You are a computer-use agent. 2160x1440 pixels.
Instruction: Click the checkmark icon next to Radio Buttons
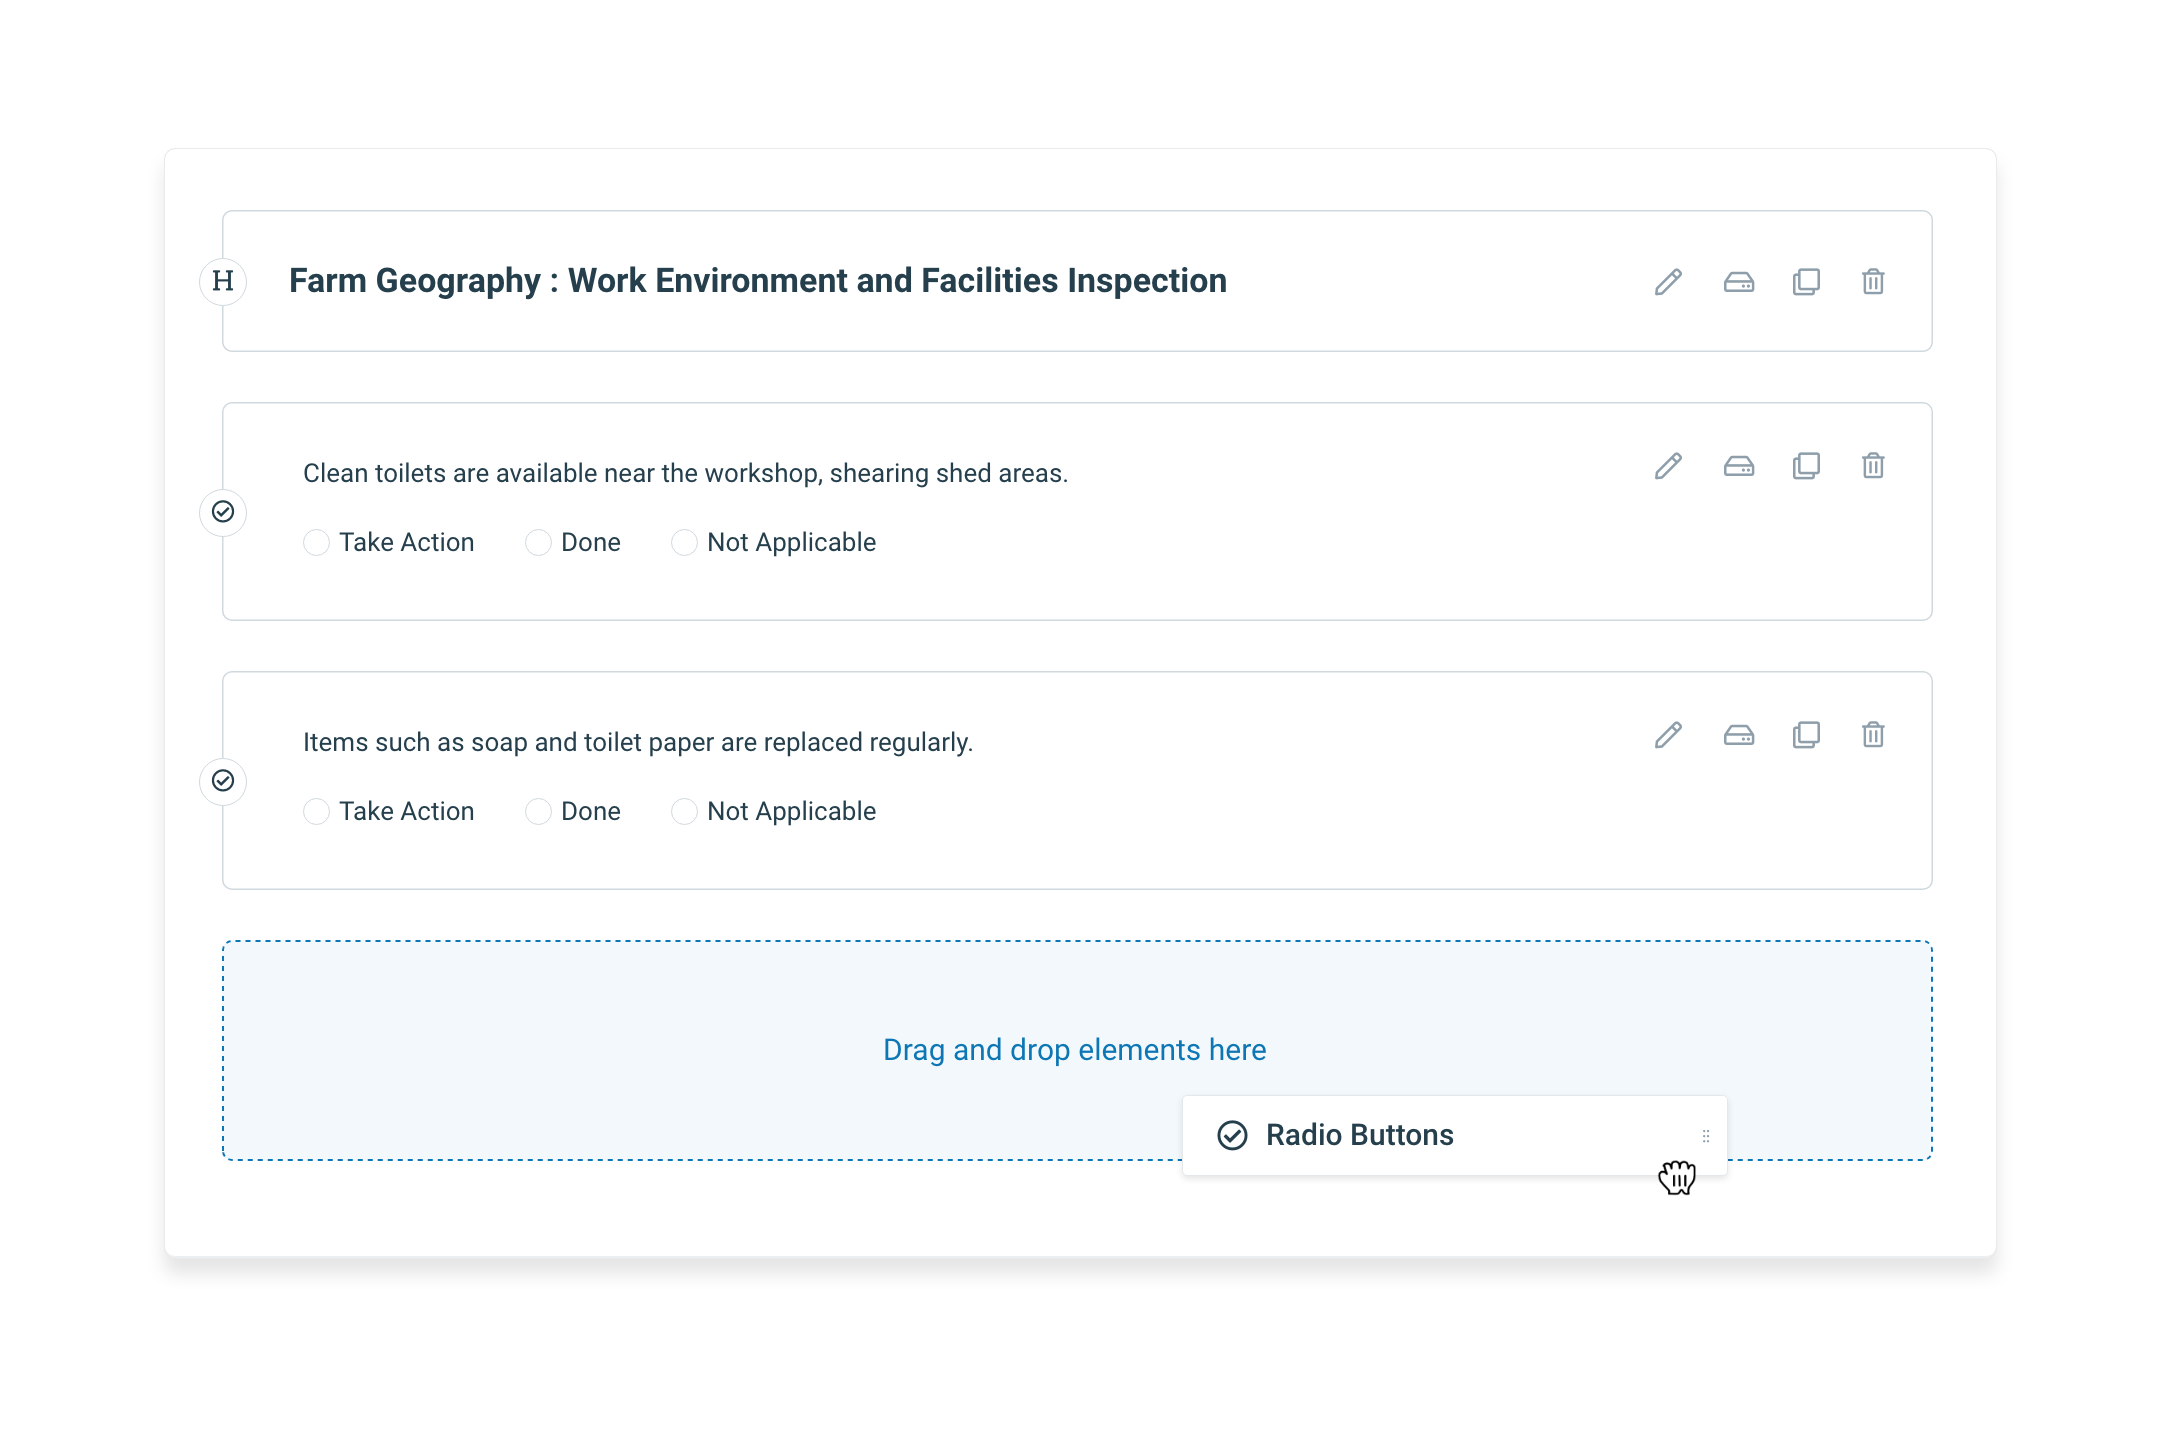tap(1231, 1135)
